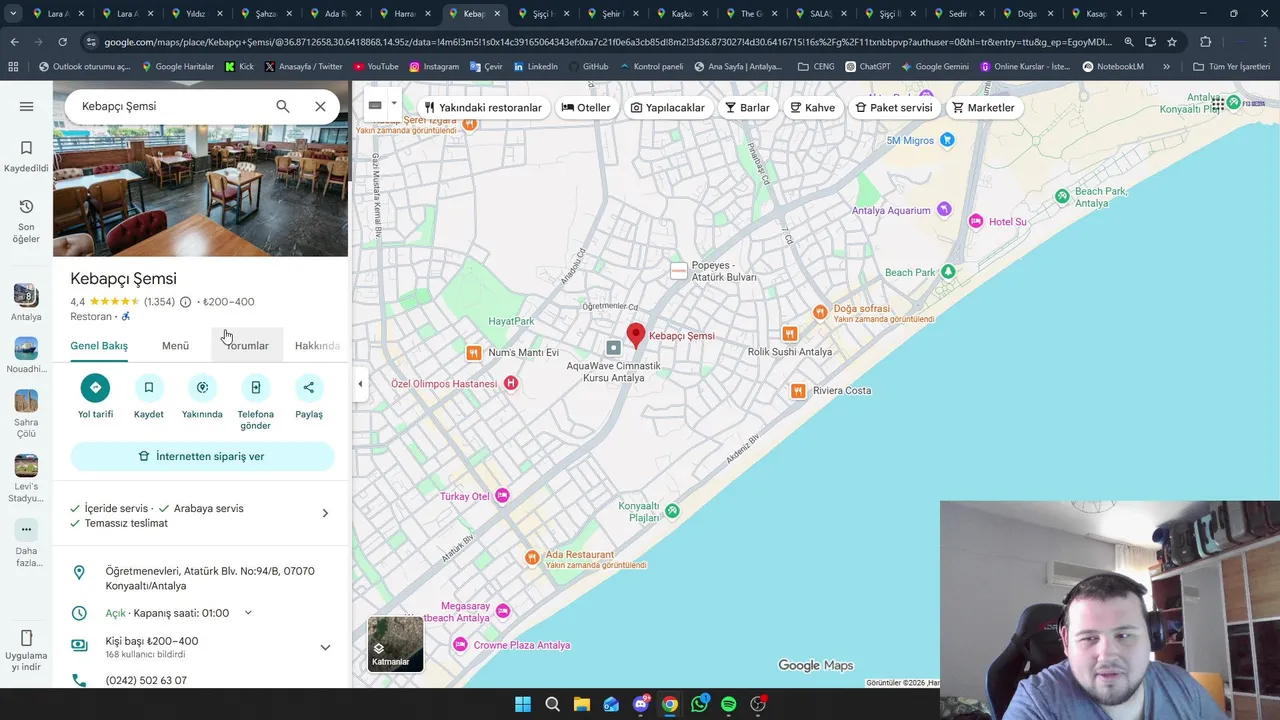Click the Ada Restaurant map marker

tap(532, 556)
